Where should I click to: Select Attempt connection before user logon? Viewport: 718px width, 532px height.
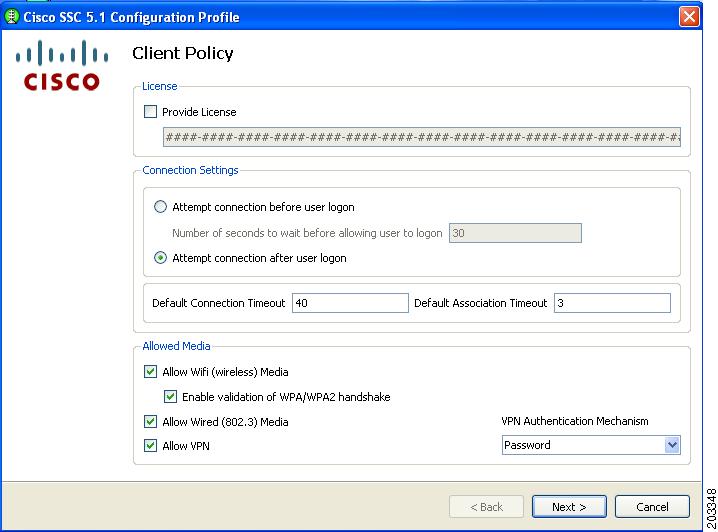point(160,207)
